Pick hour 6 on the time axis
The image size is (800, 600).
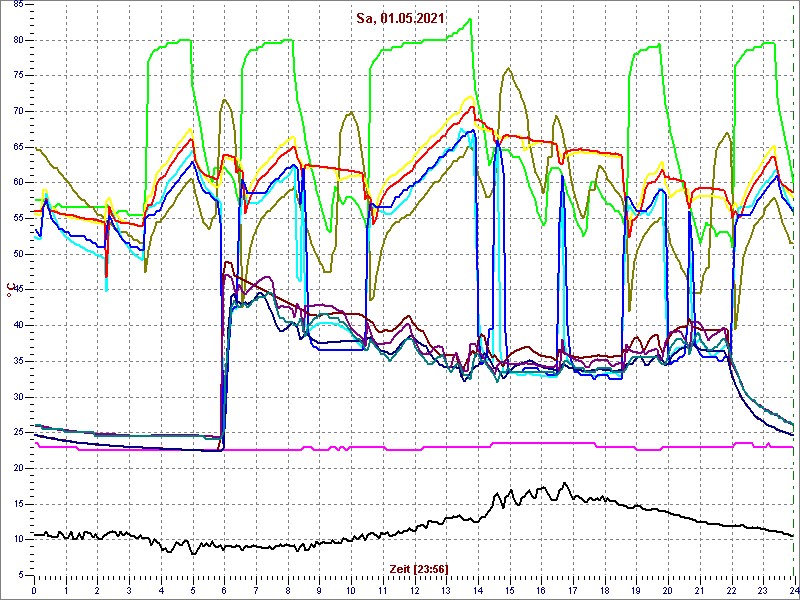(224, 590)
